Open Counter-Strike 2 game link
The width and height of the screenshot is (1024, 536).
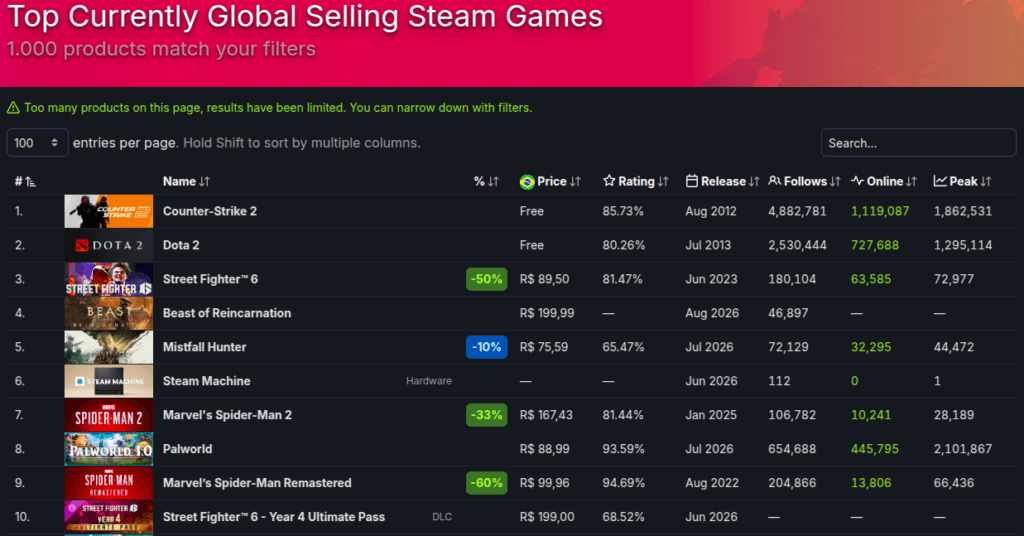point(210,211)
